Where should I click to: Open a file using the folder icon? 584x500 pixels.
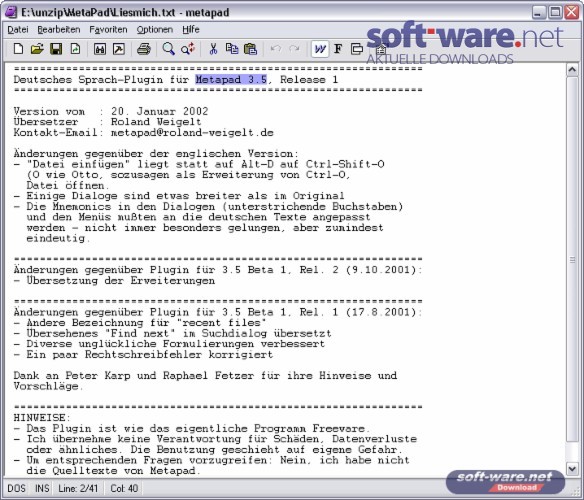tap(37, 49)
